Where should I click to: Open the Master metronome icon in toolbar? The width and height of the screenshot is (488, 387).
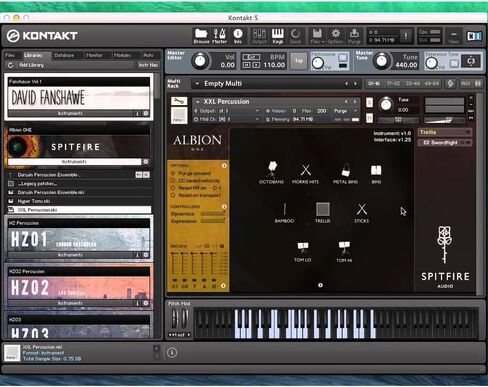[x=219, y=36]
